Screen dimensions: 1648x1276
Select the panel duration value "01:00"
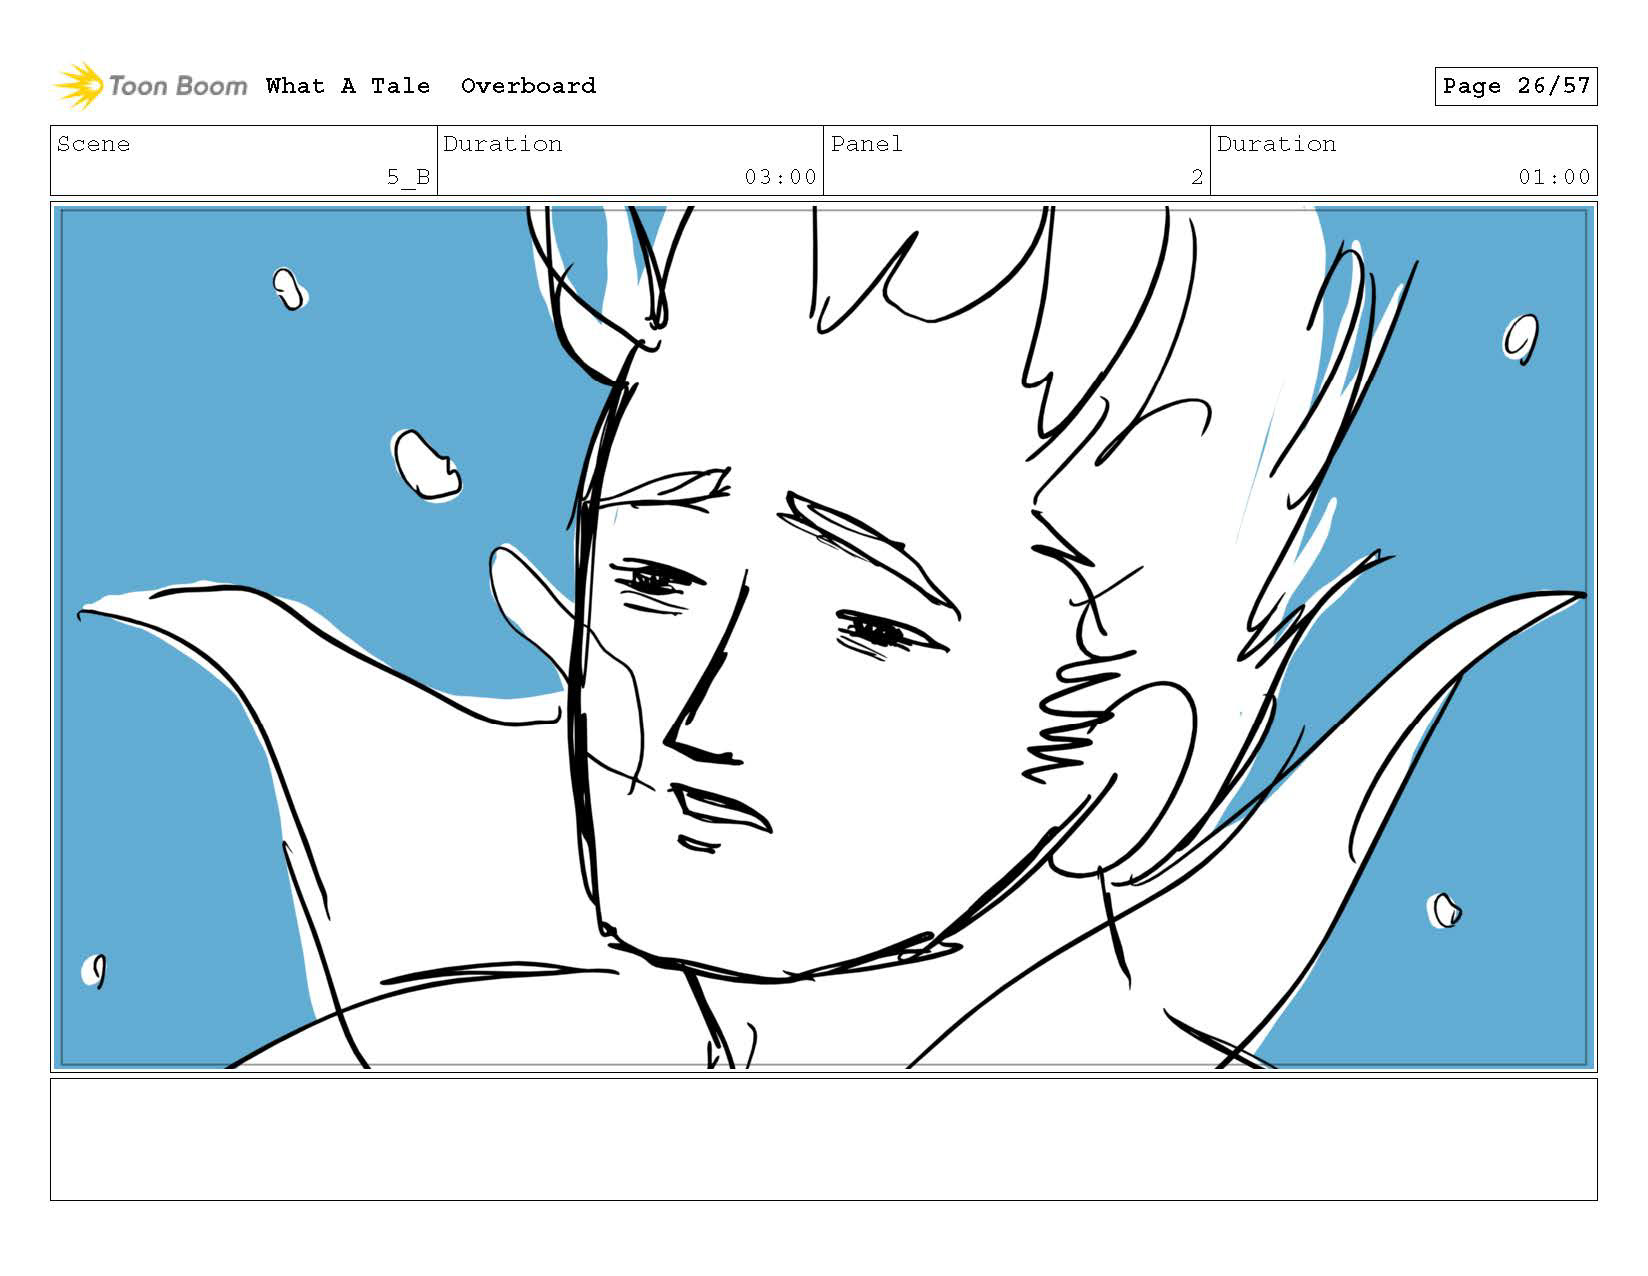(1554, 177)
